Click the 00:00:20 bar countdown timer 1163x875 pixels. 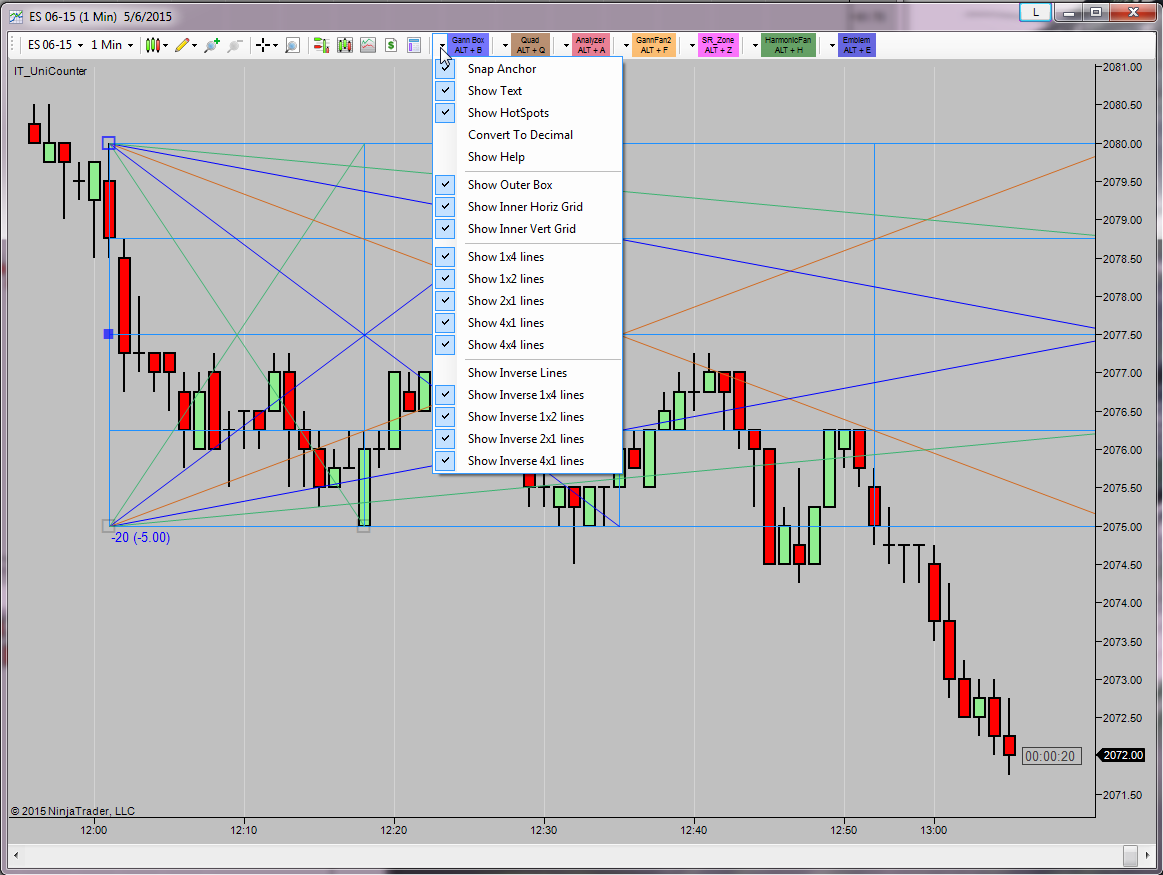(x=1051, y=756)
